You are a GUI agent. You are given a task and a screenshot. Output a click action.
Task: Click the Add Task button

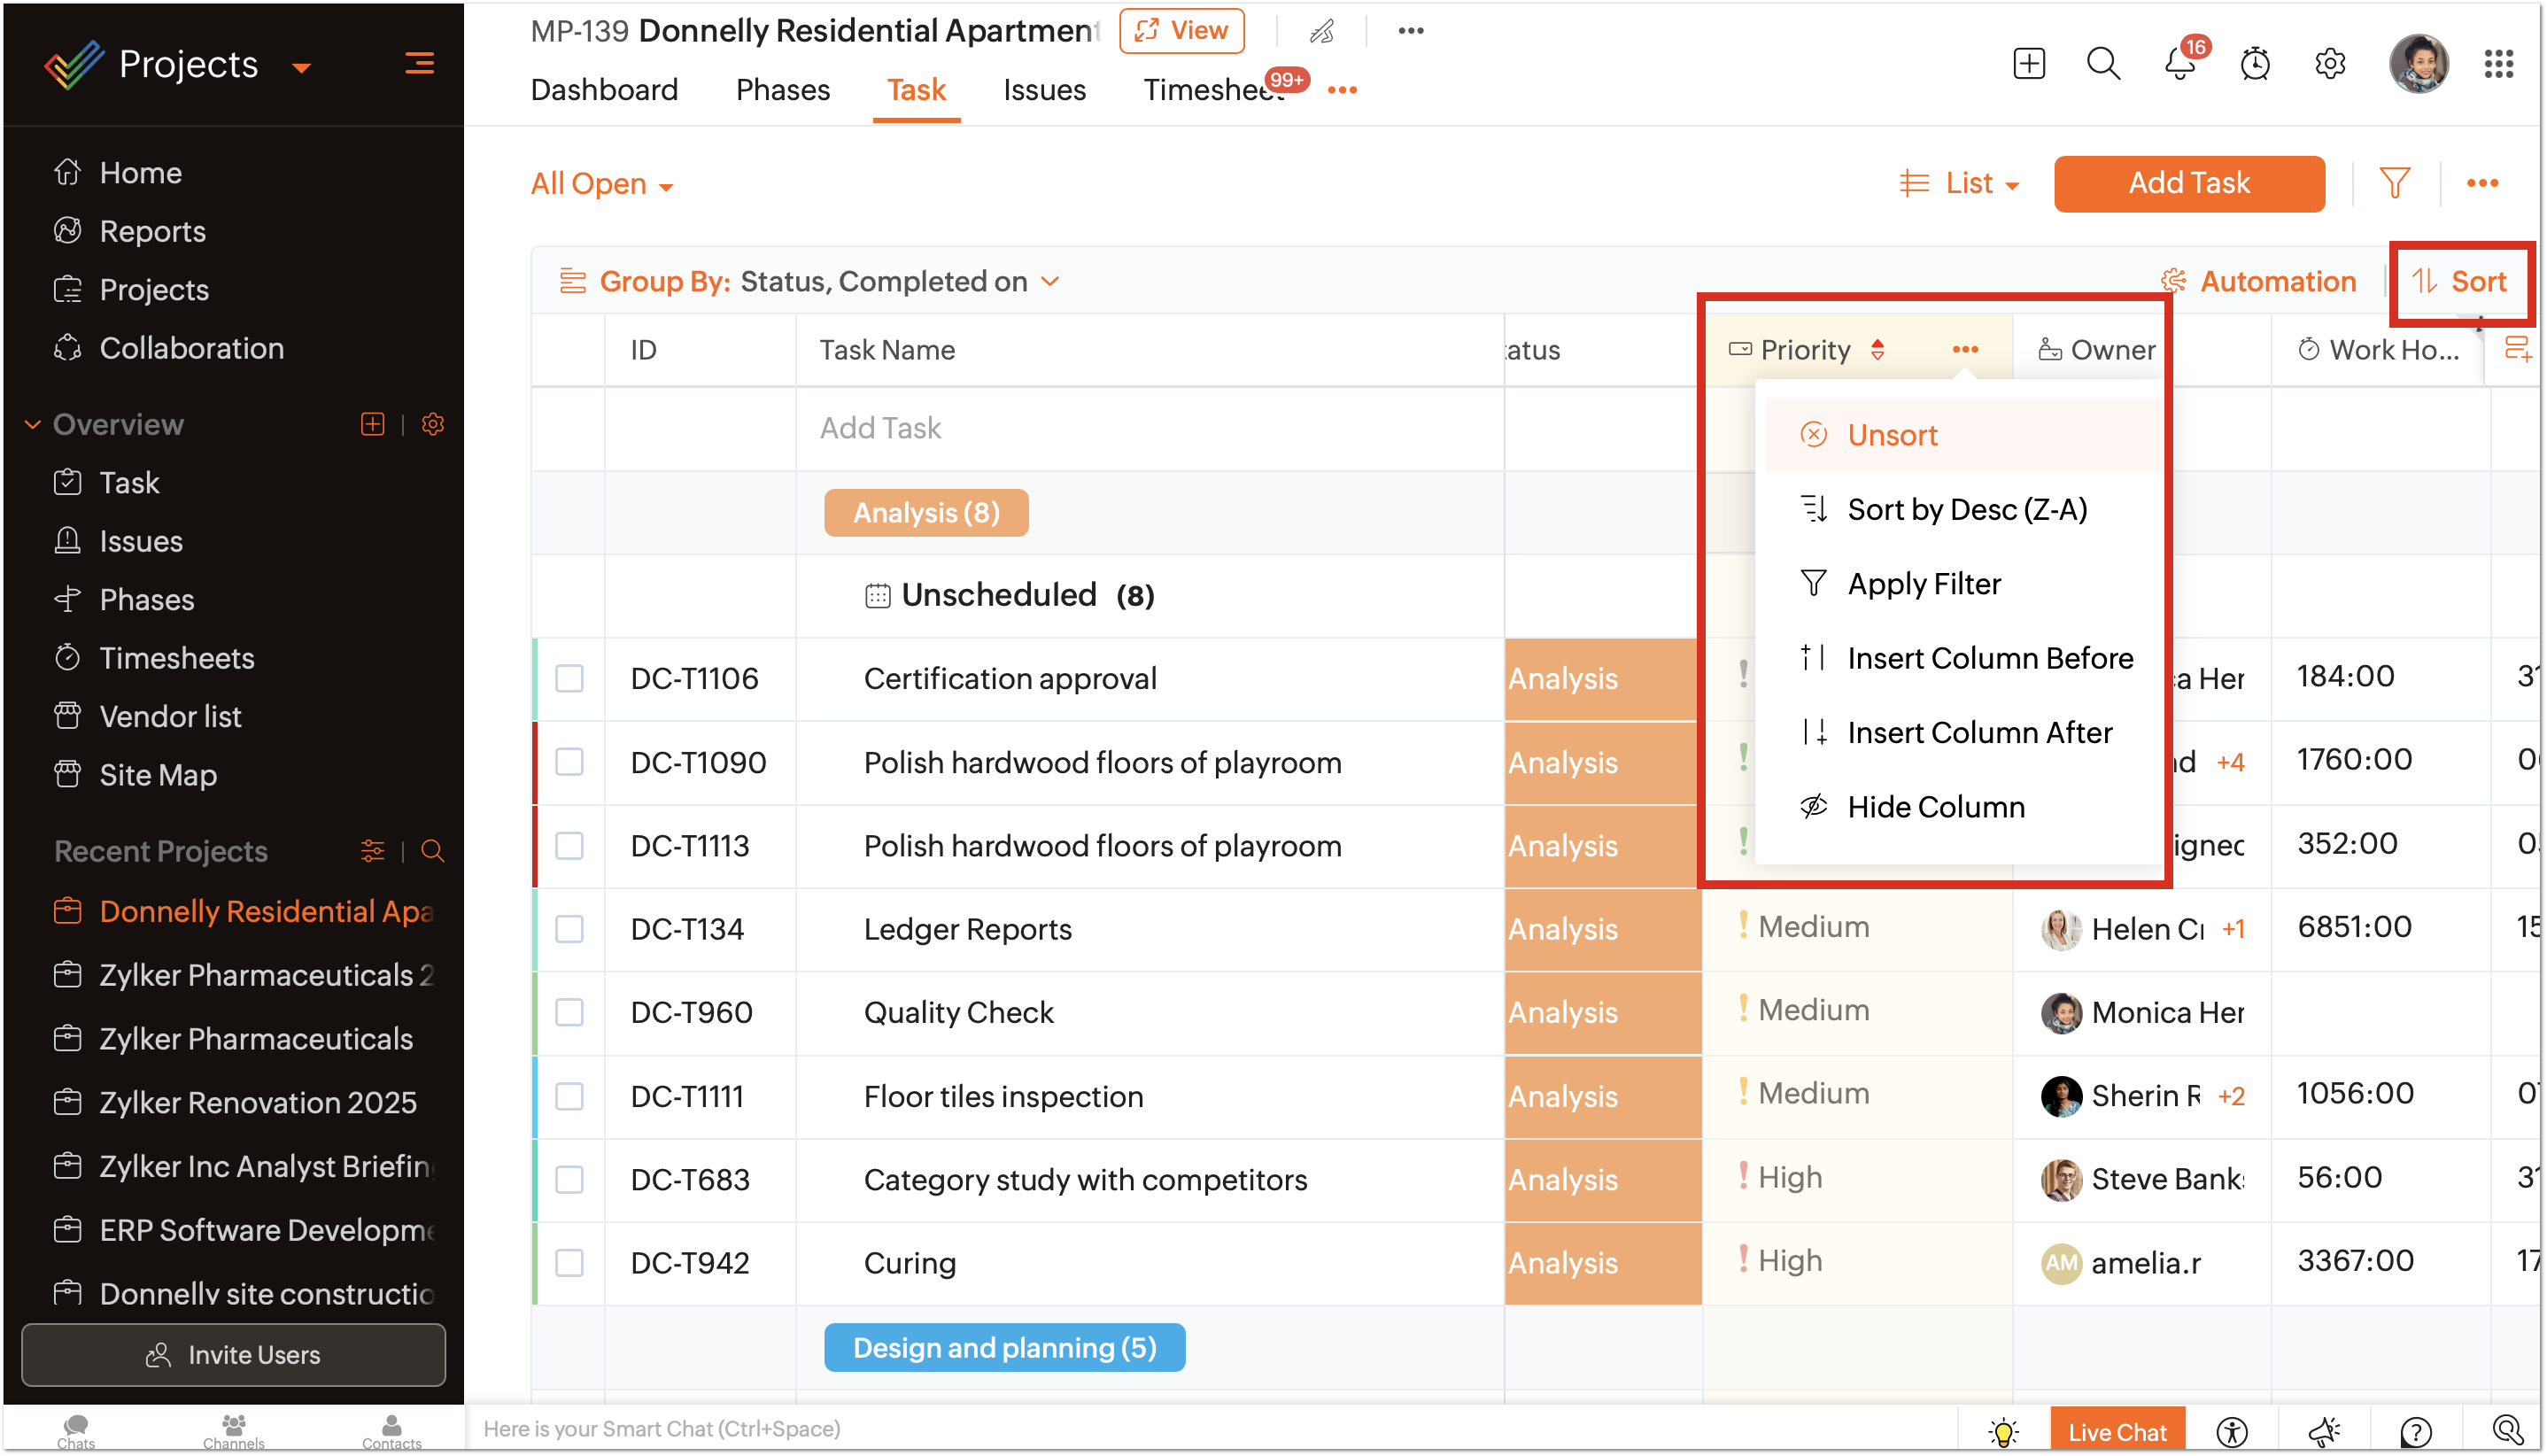2188,183
